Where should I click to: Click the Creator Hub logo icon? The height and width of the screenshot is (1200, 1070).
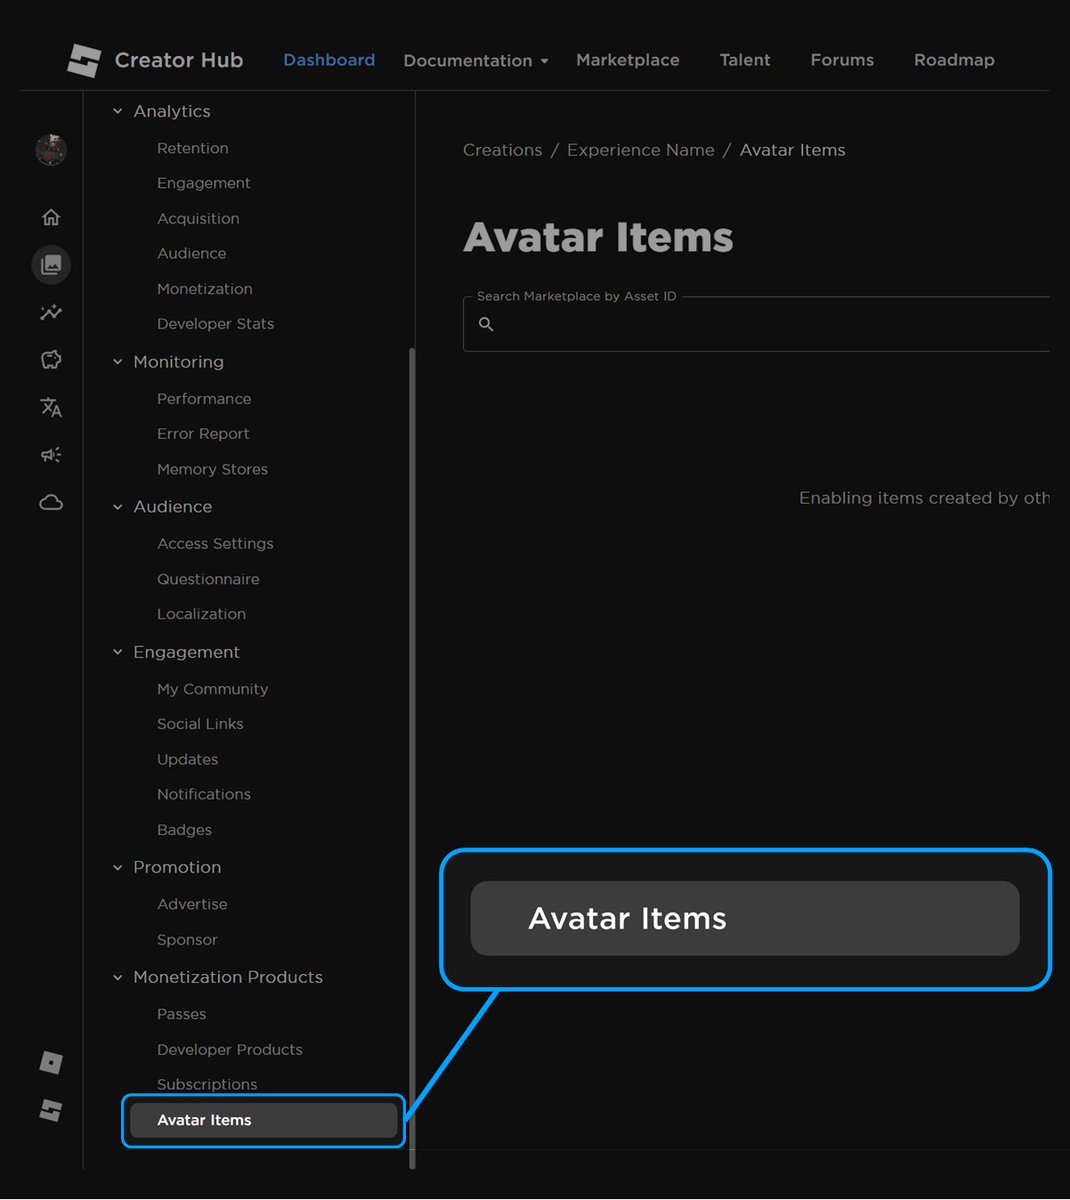click(84, 60)
